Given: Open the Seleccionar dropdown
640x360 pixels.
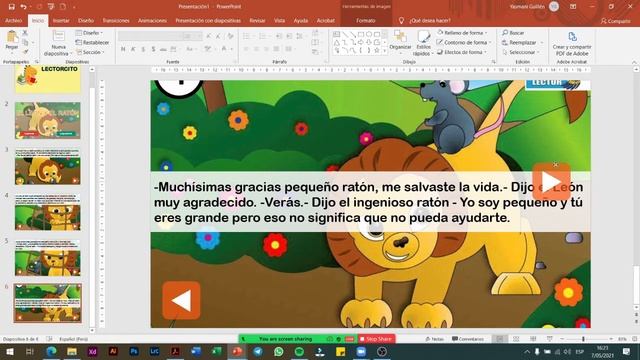Looking at the screenshot, I should [x=521, y=52].
